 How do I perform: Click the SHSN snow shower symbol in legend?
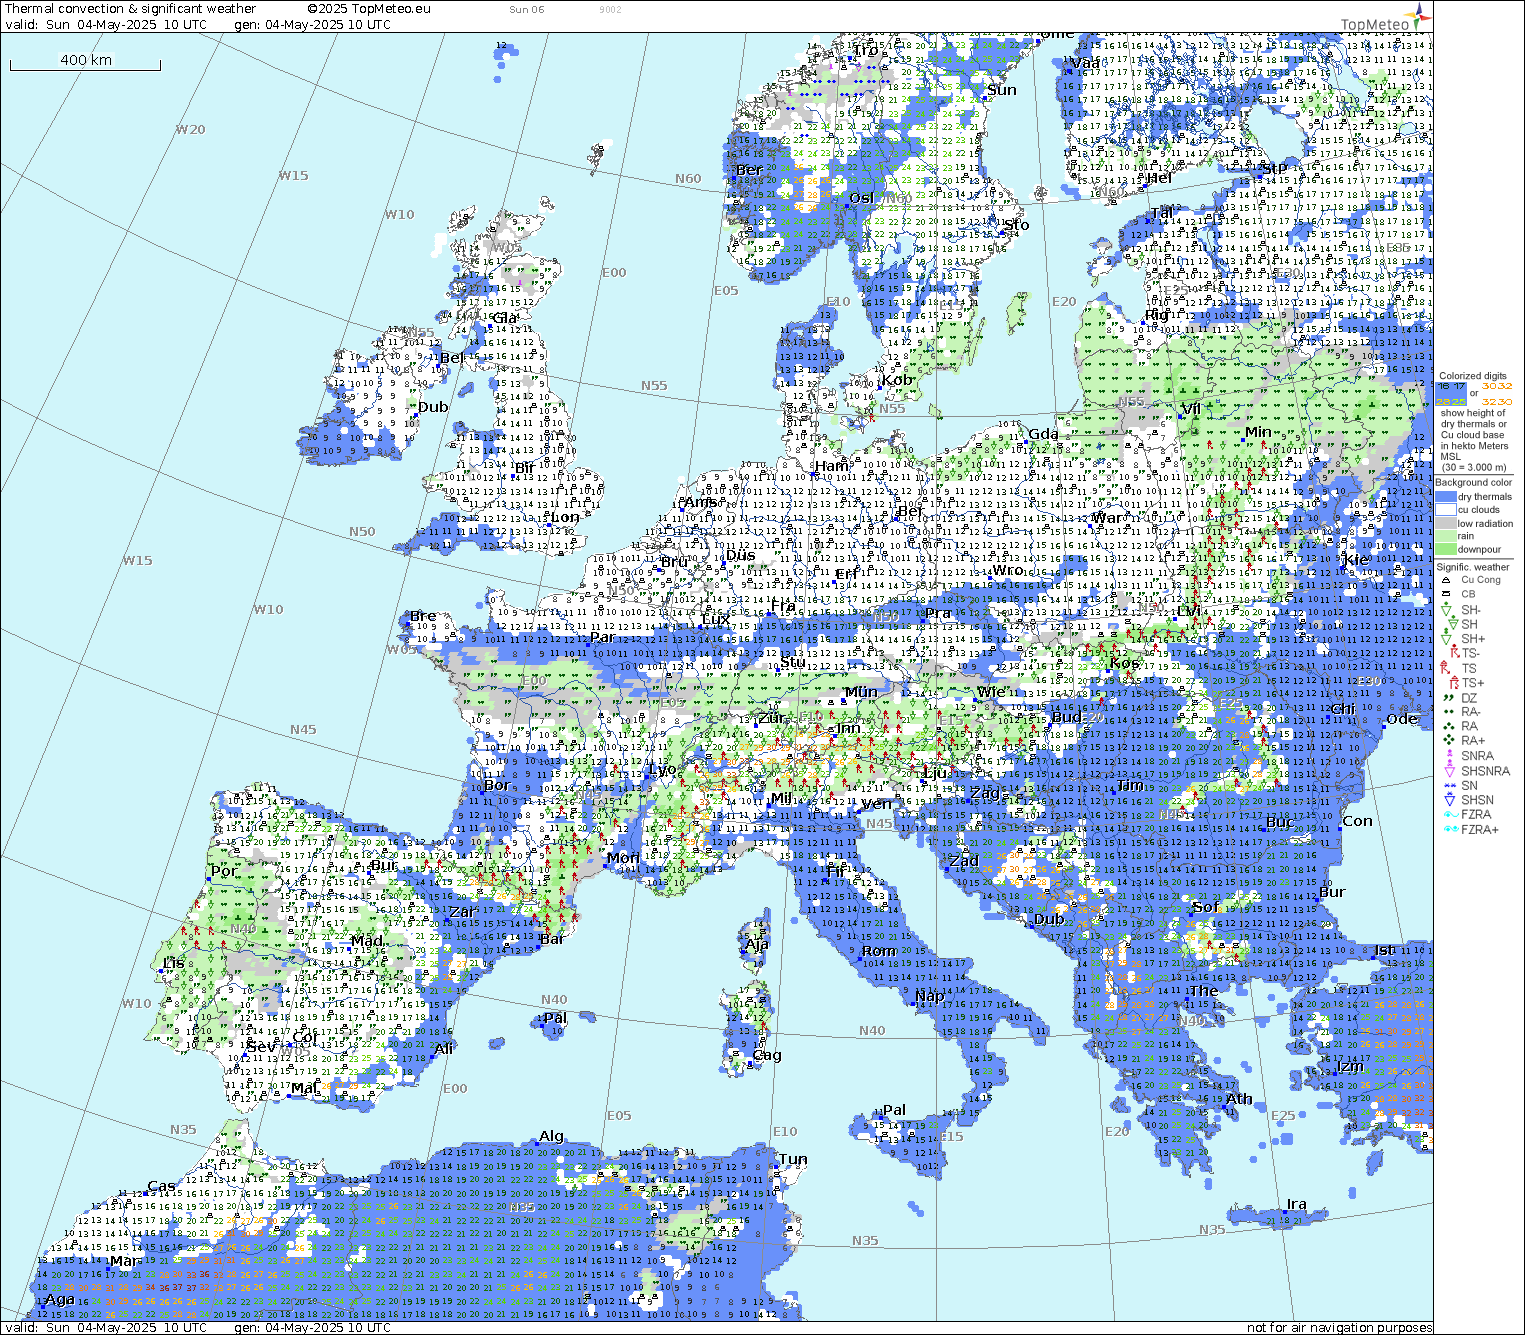(1449, 800)
